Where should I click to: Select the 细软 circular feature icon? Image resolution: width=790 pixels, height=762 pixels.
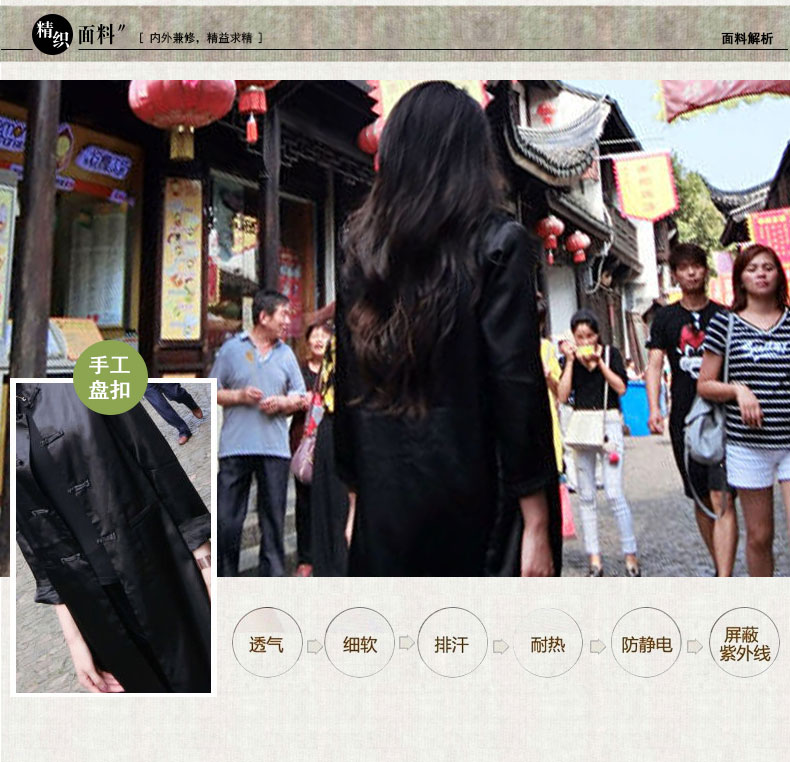(360, 643)
